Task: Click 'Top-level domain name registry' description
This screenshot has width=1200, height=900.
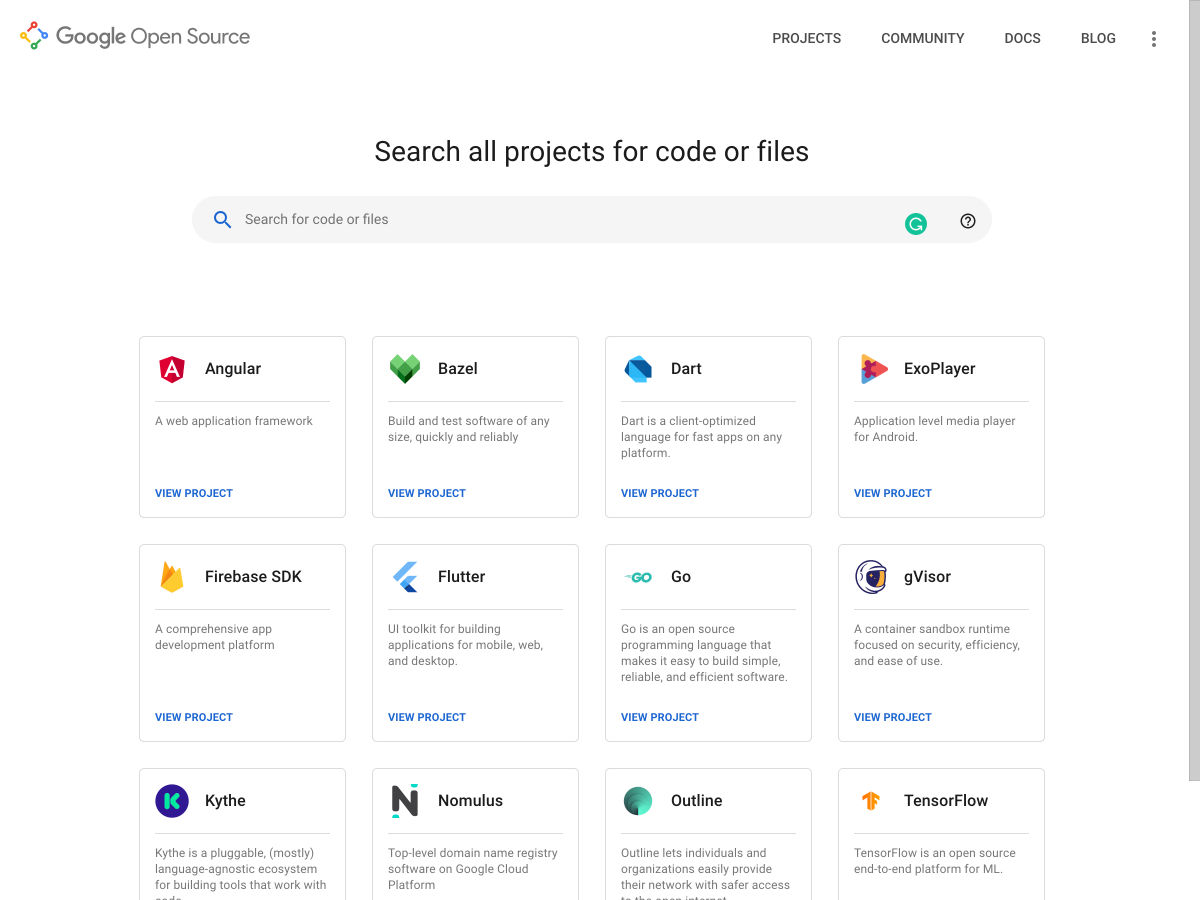Action: (473, 869)
